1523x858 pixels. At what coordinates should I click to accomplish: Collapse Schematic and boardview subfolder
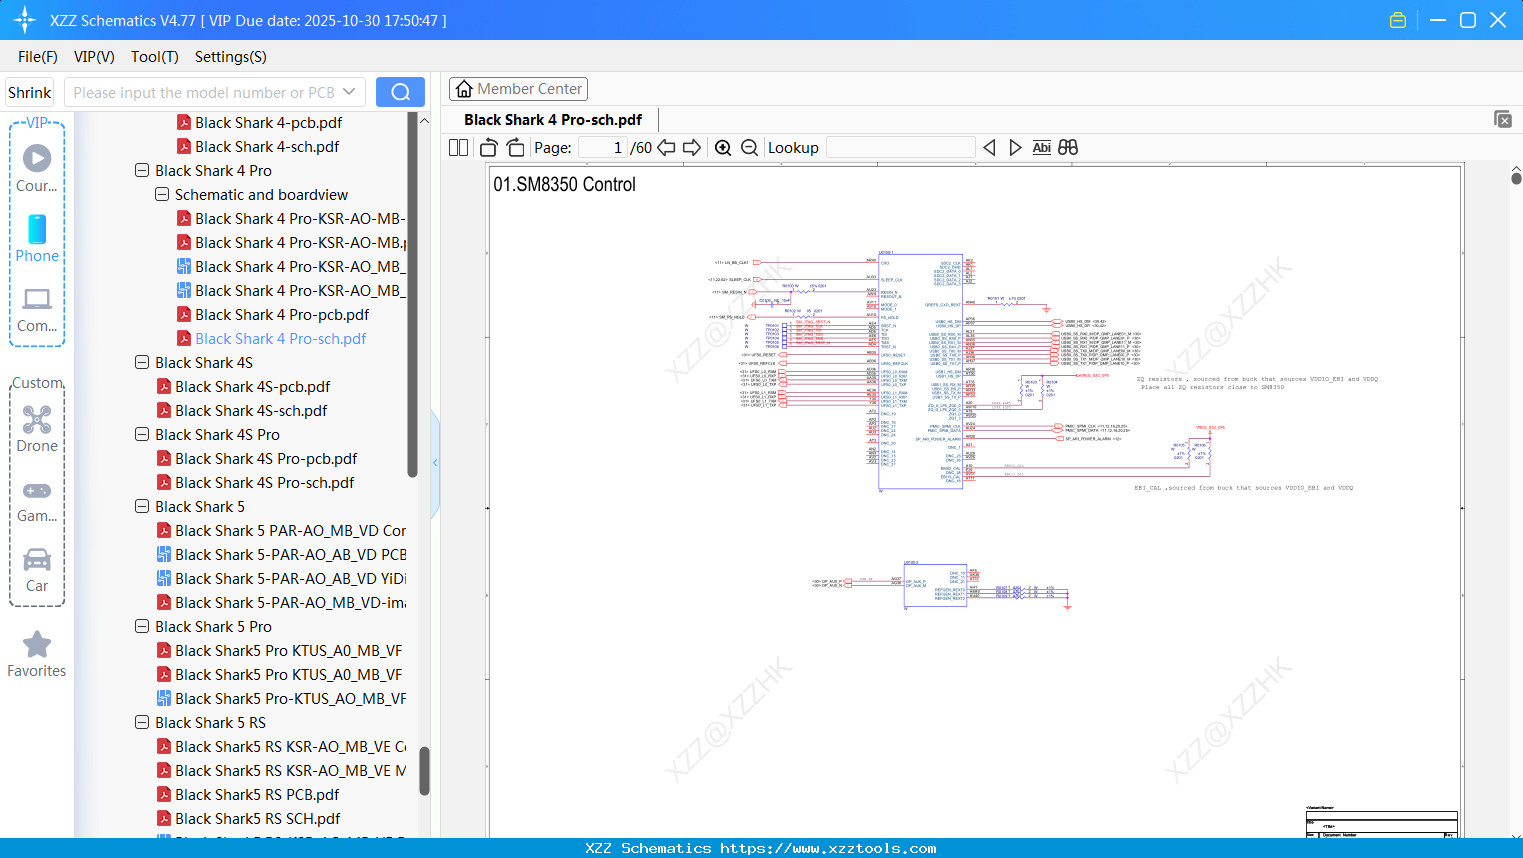162,195
